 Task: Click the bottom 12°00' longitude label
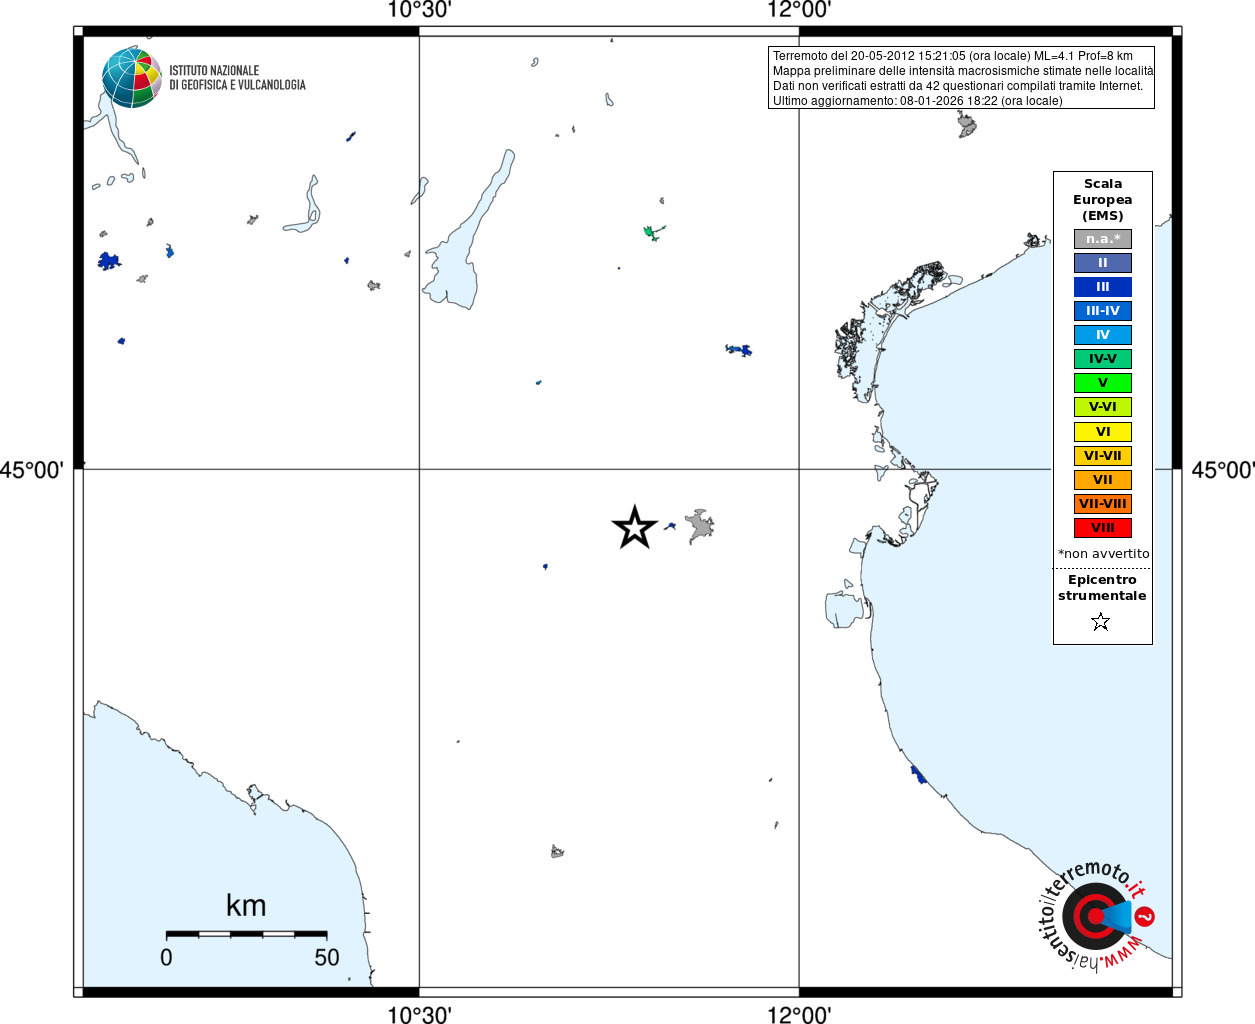coord(799,1014)
